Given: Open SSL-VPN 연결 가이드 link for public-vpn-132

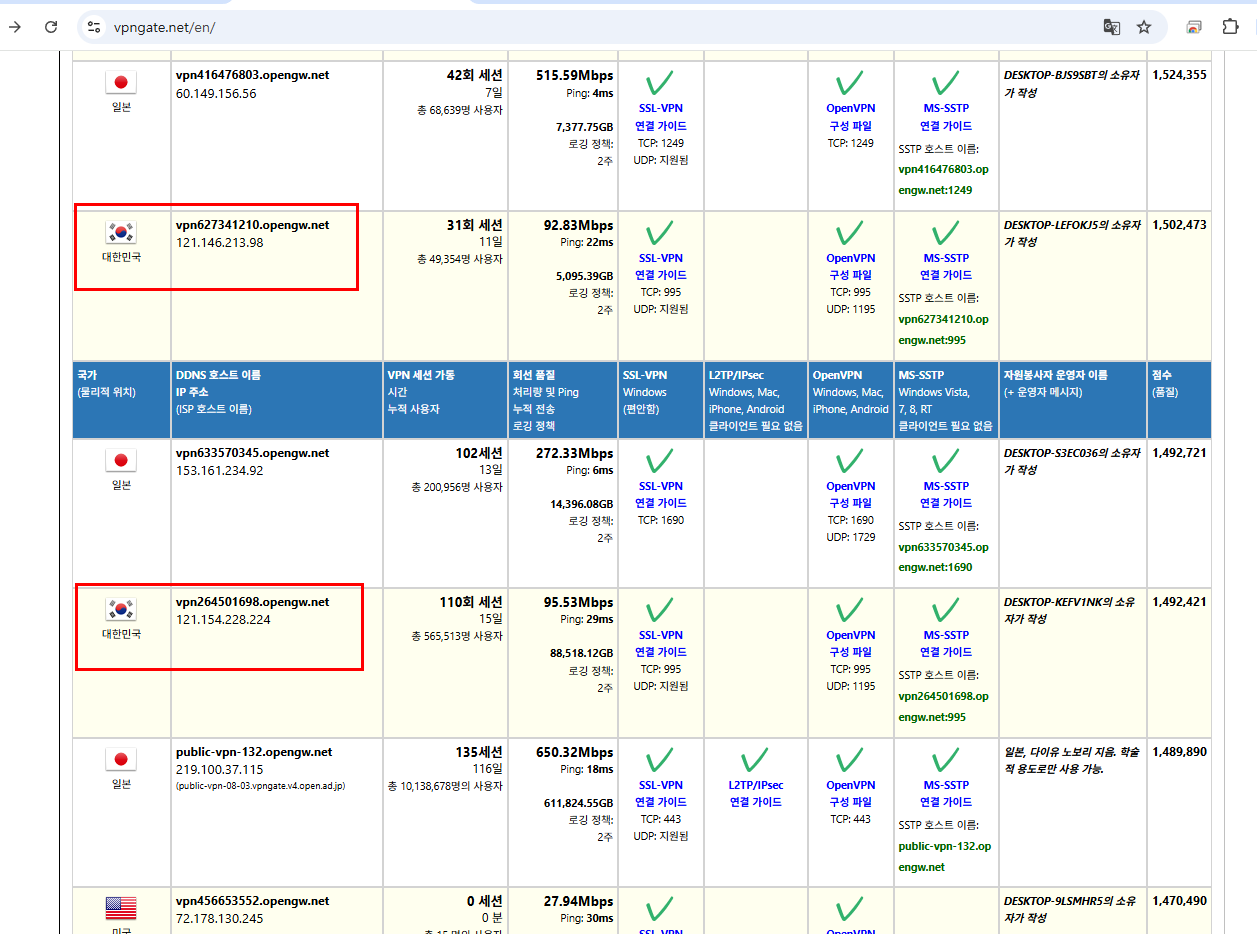Looking at the screenshot, I should click(x=660, y=793).
